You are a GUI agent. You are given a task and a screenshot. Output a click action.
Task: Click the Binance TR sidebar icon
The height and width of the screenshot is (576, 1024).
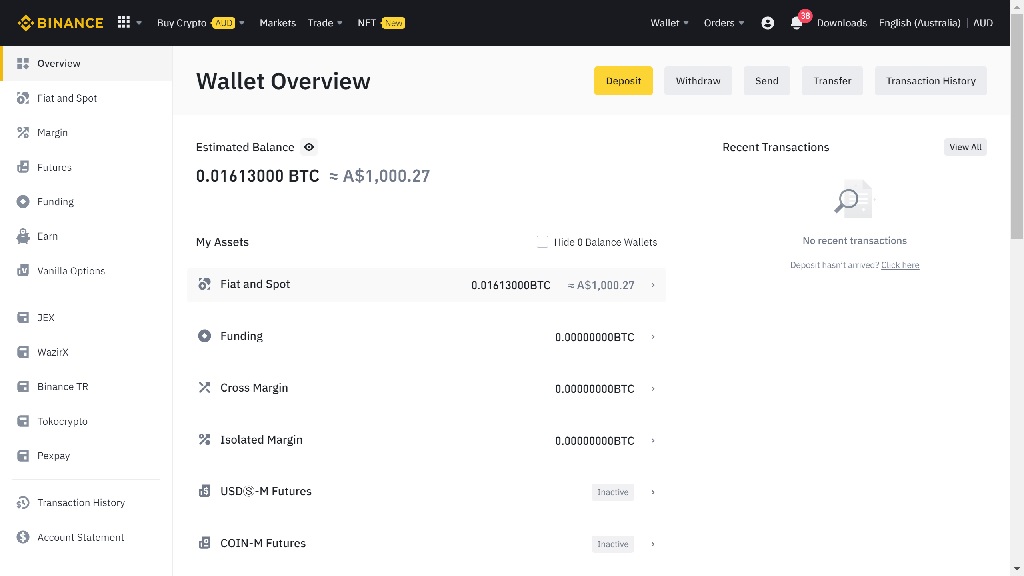(x=23, y=387)
